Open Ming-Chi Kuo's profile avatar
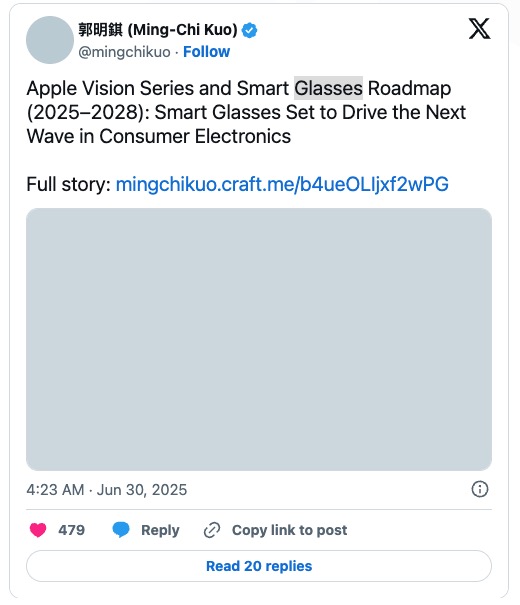The width and height of the screenshot is (520, 605). tap(50, 40)
